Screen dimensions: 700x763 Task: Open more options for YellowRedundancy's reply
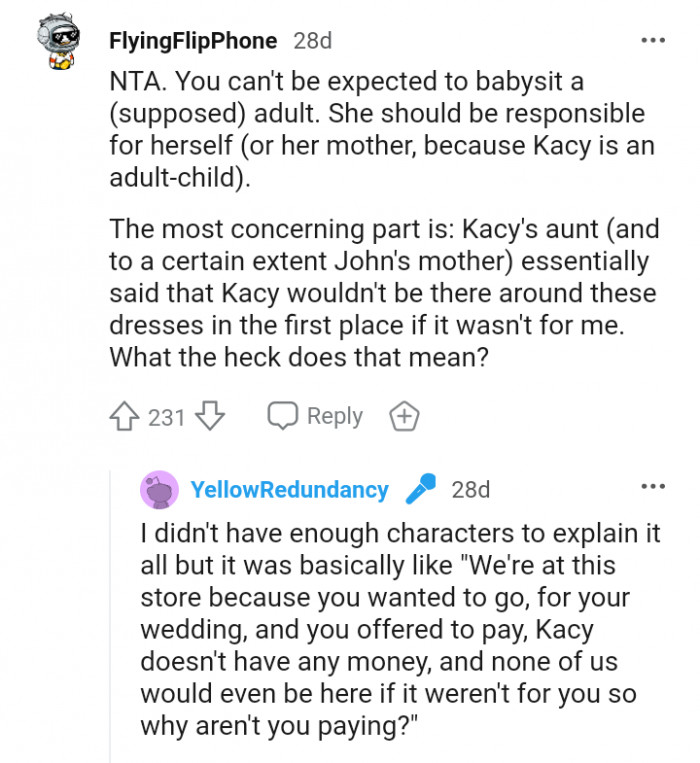tap(652, 487)
